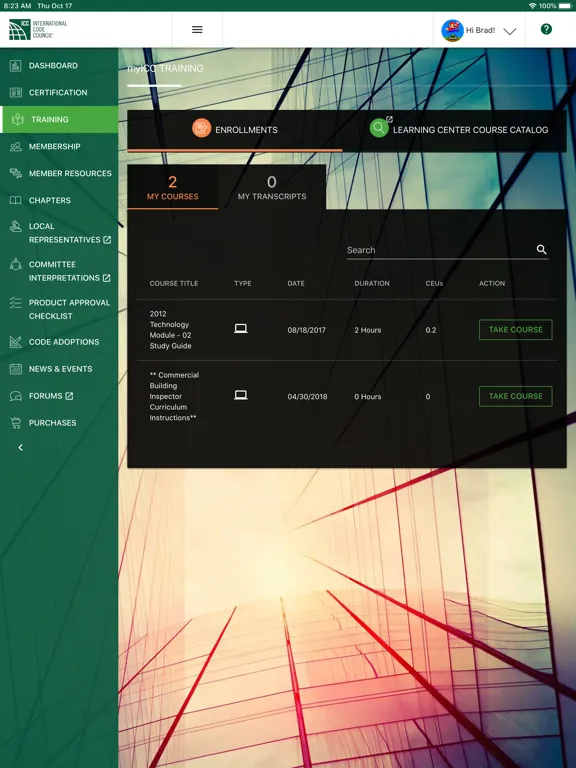Image resolution: width=576 pixels, height=768 pixels.
Task: Click the 08/18/2017 date cell
Action: 307,330
